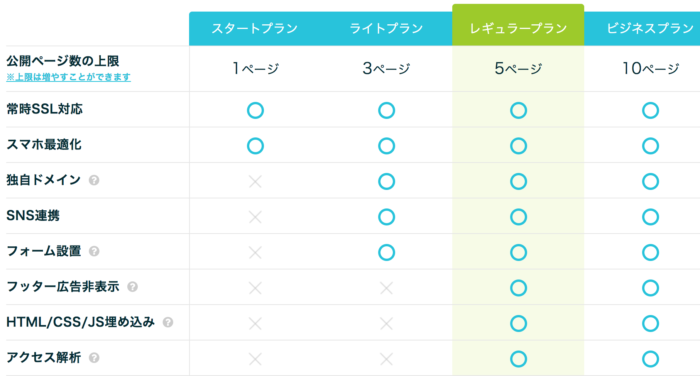Select the スタートプラン column header

(255, 29)
